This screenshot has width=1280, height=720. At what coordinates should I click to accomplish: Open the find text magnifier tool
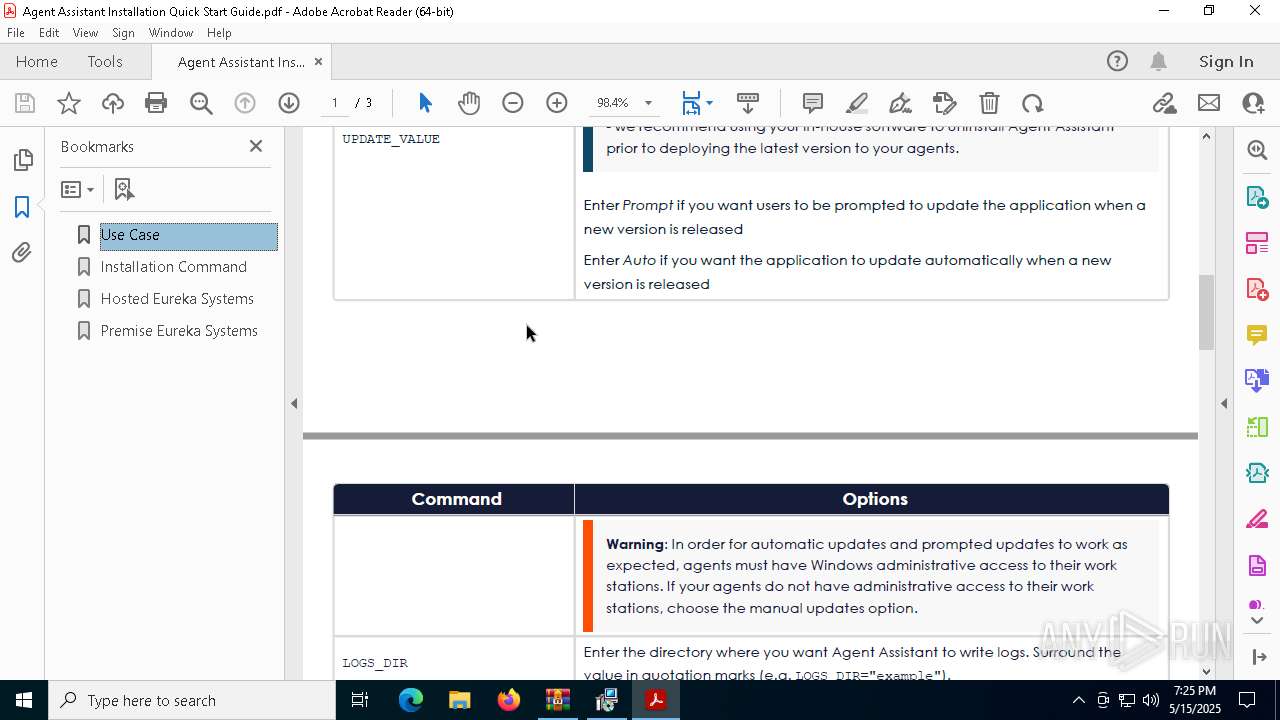coord(201,103)
